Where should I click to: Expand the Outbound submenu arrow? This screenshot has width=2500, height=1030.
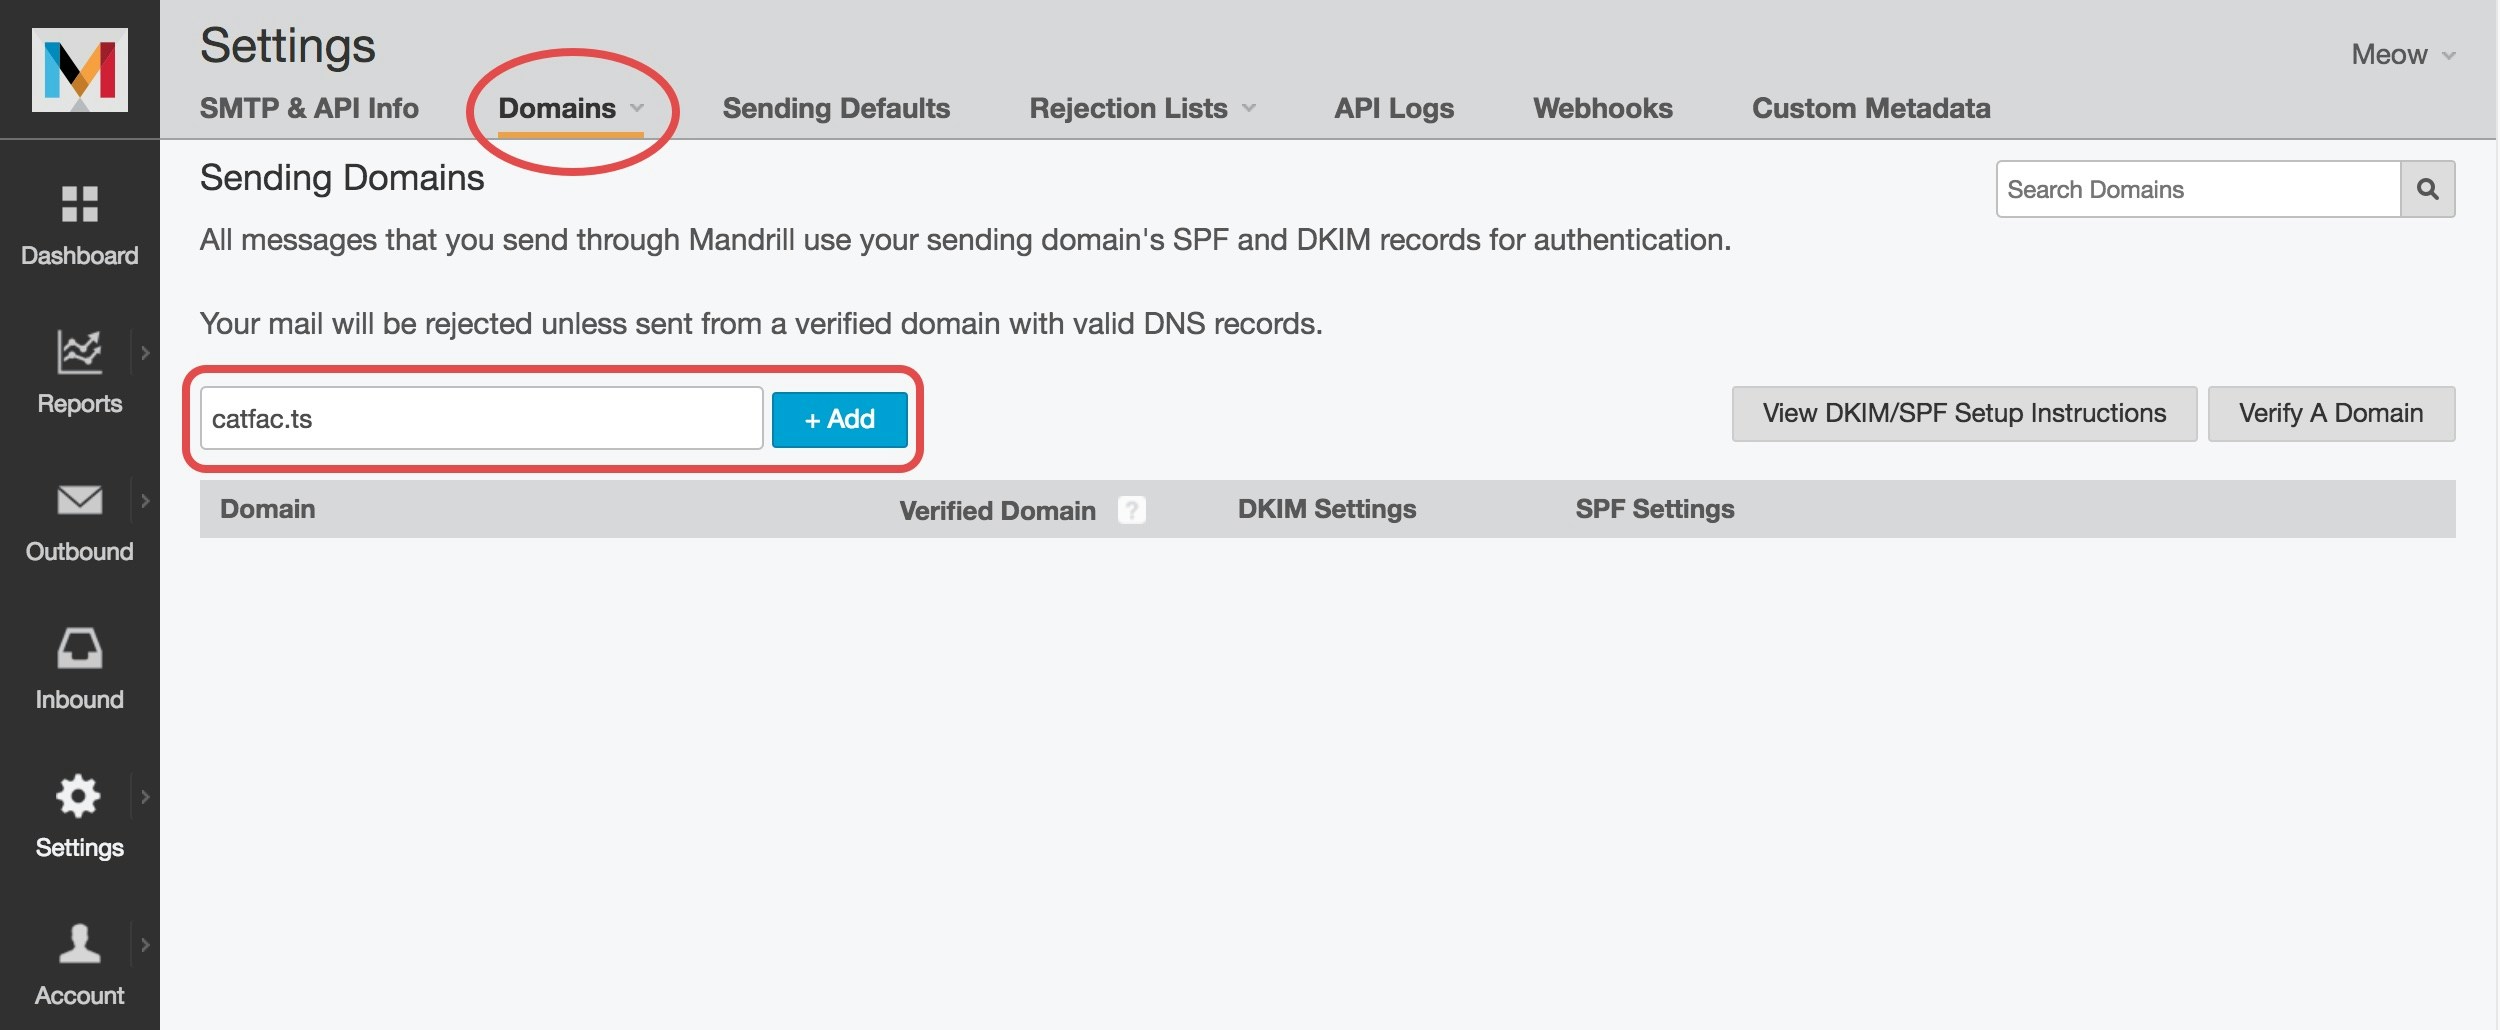tap(145, 501)
